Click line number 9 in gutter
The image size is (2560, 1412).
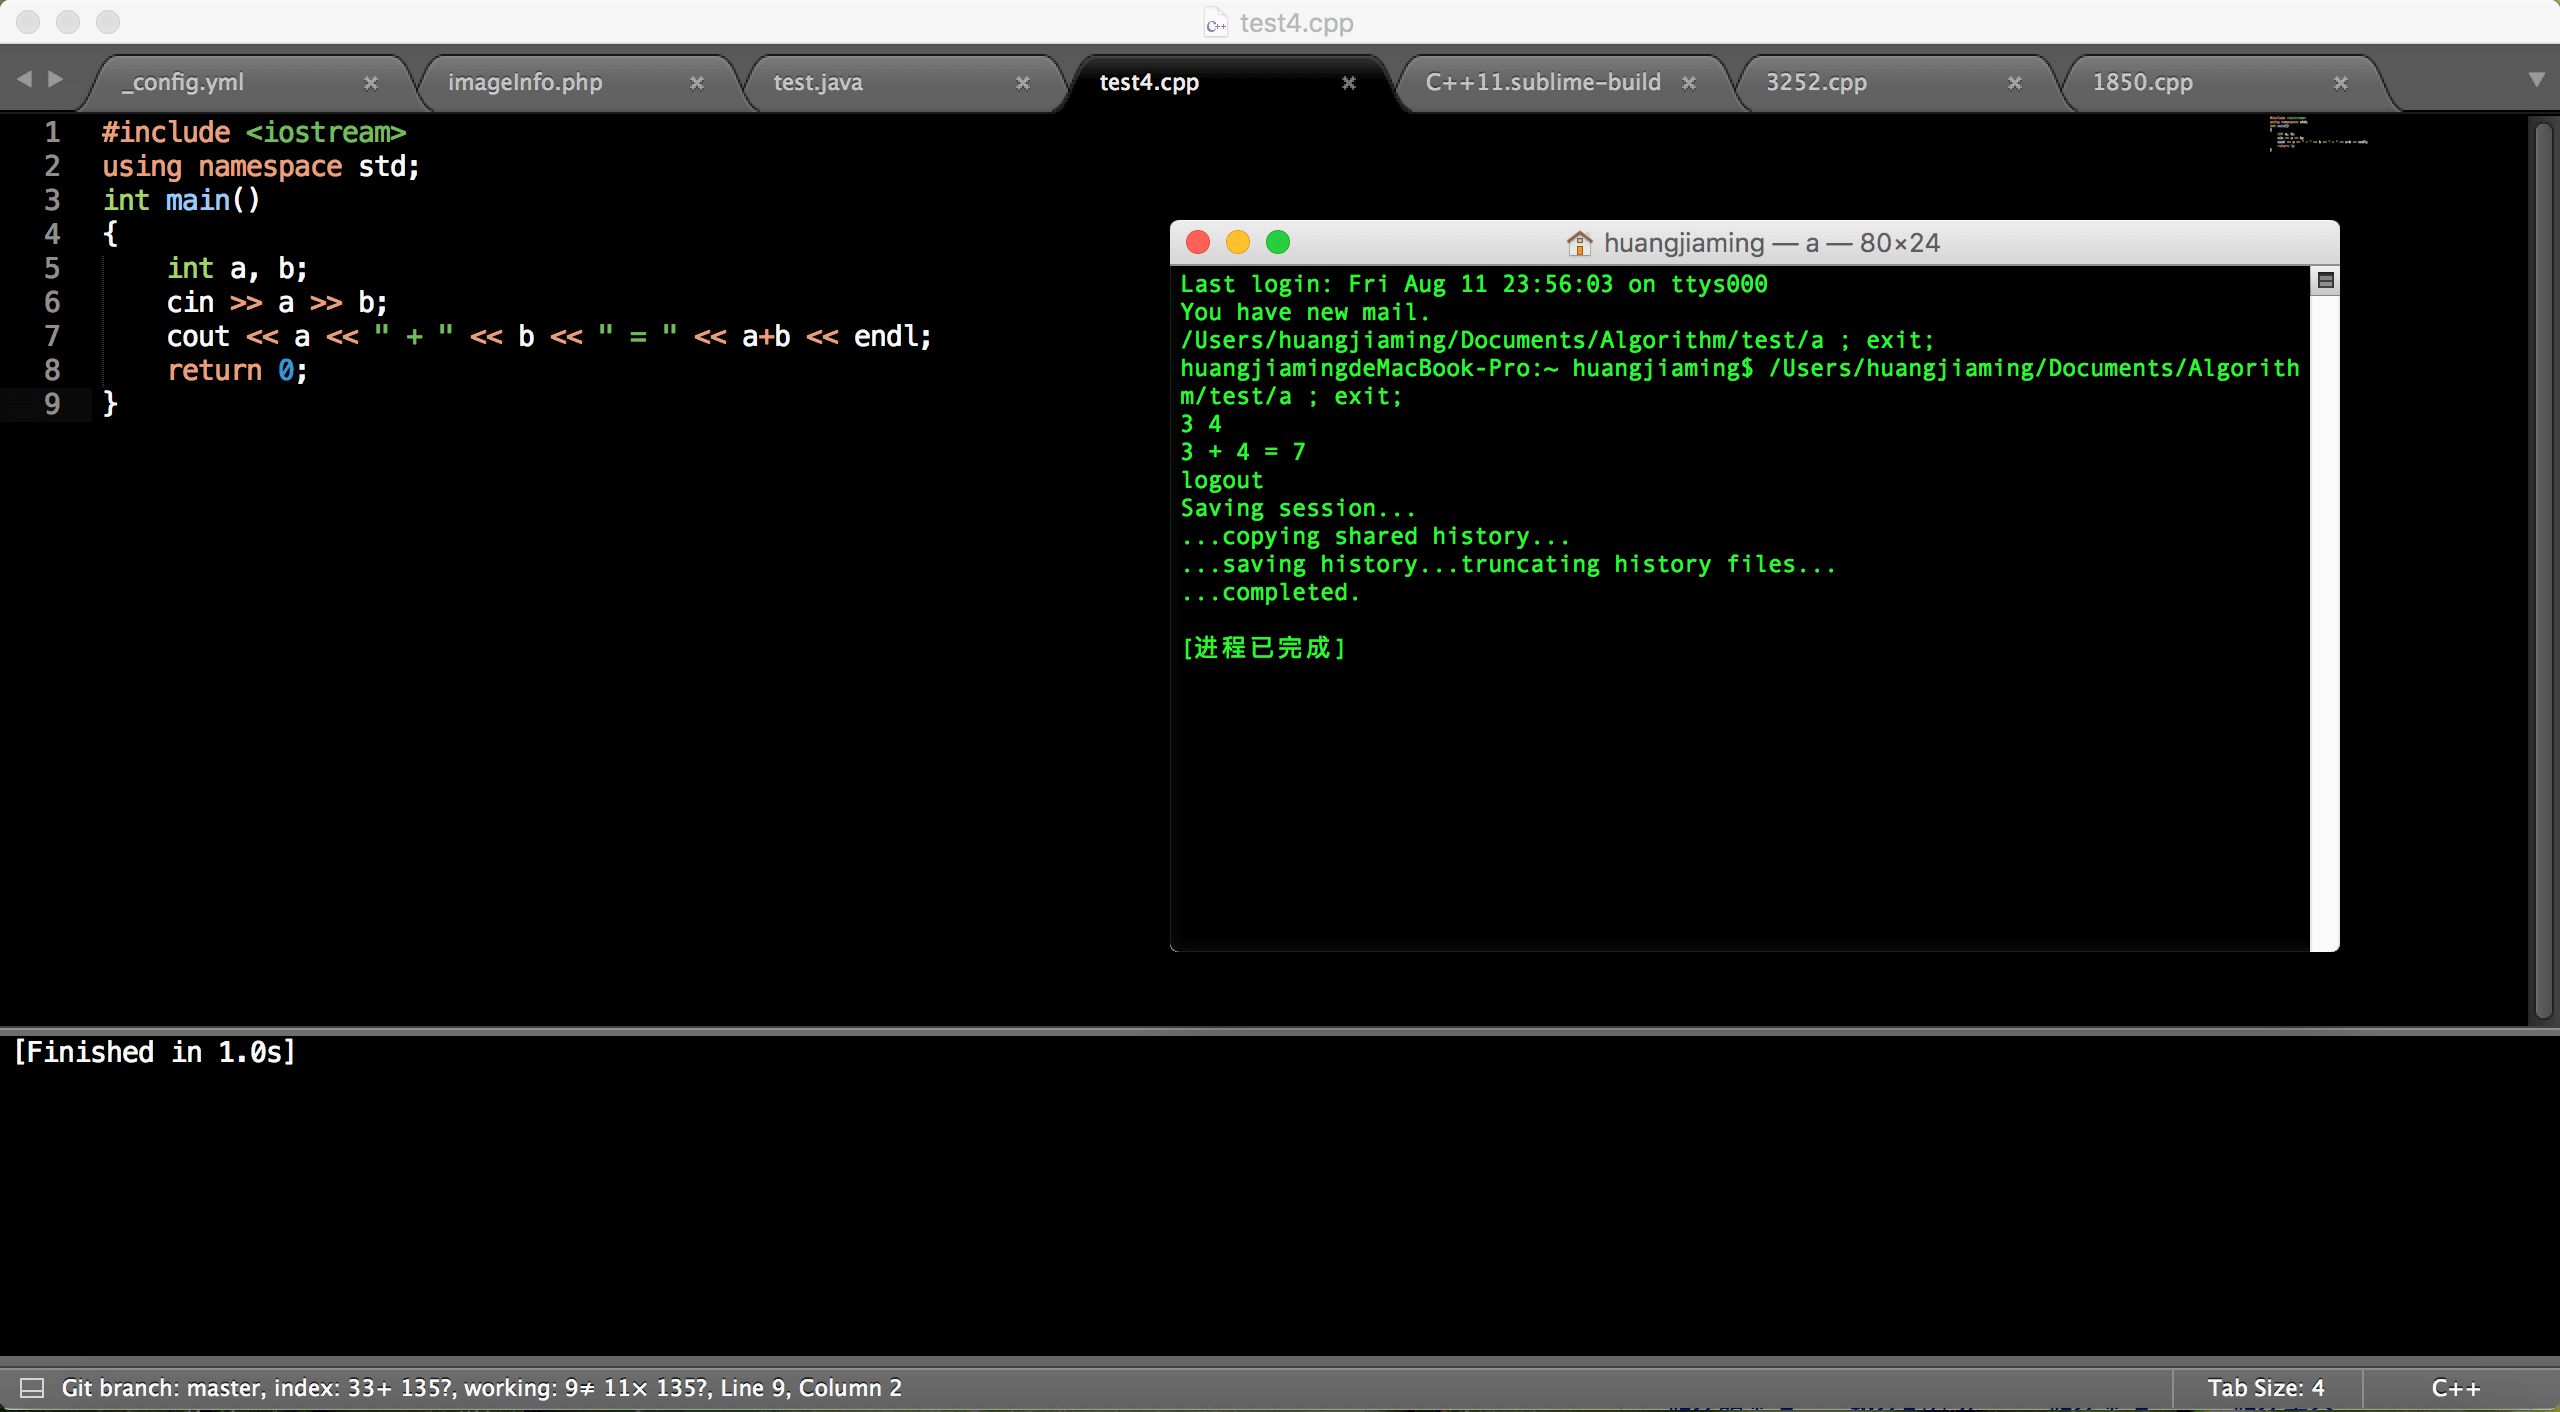[52, 404]
